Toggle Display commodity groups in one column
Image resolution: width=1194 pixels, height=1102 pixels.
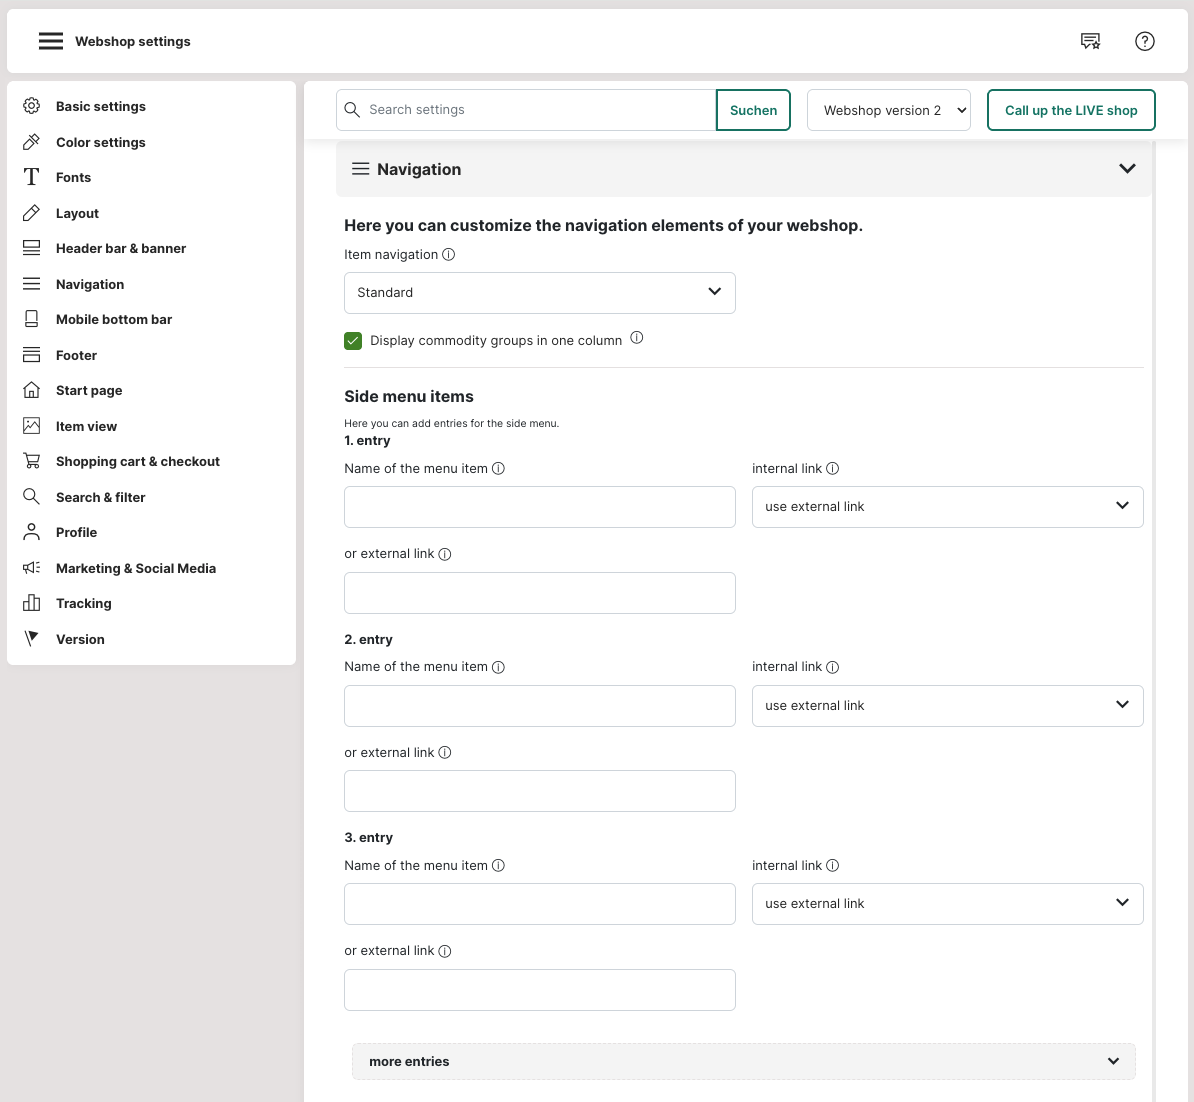(353, 341)
